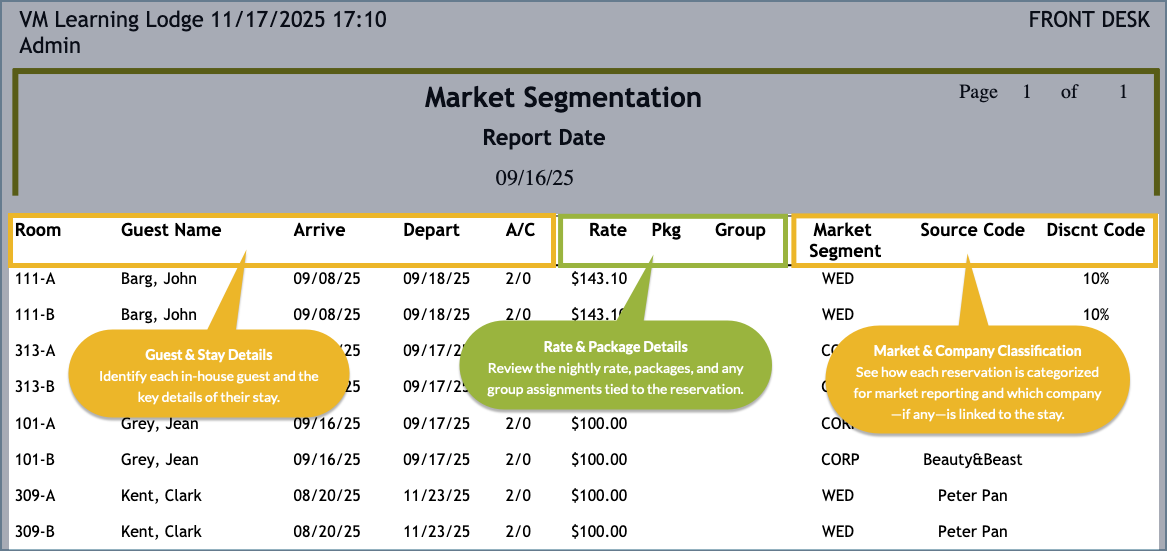Click the Room column header
Image resolution: width=1167 pixels, height=551 pixels.
point(38,230)
